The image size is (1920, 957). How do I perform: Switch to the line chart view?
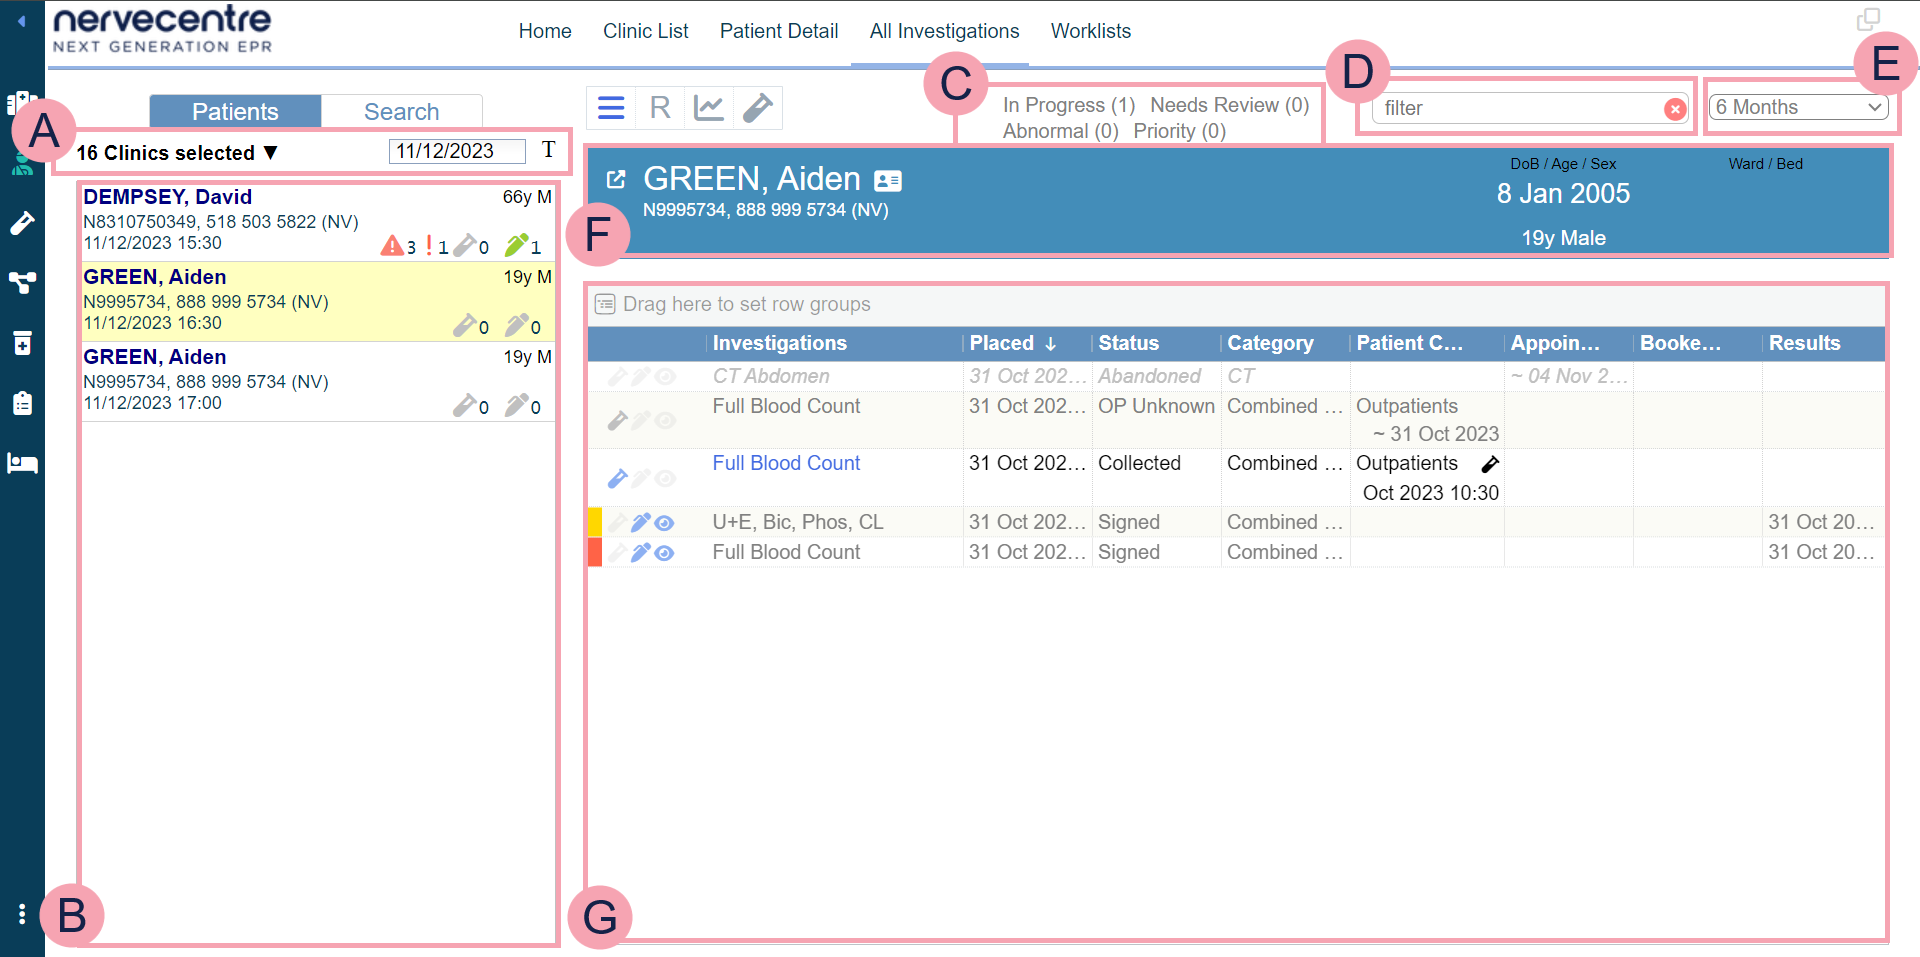point(709,108)
